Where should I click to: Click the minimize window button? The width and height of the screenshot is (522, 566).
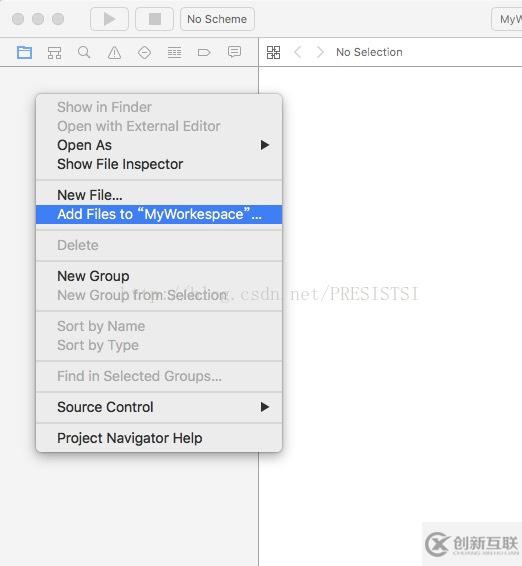38,19
